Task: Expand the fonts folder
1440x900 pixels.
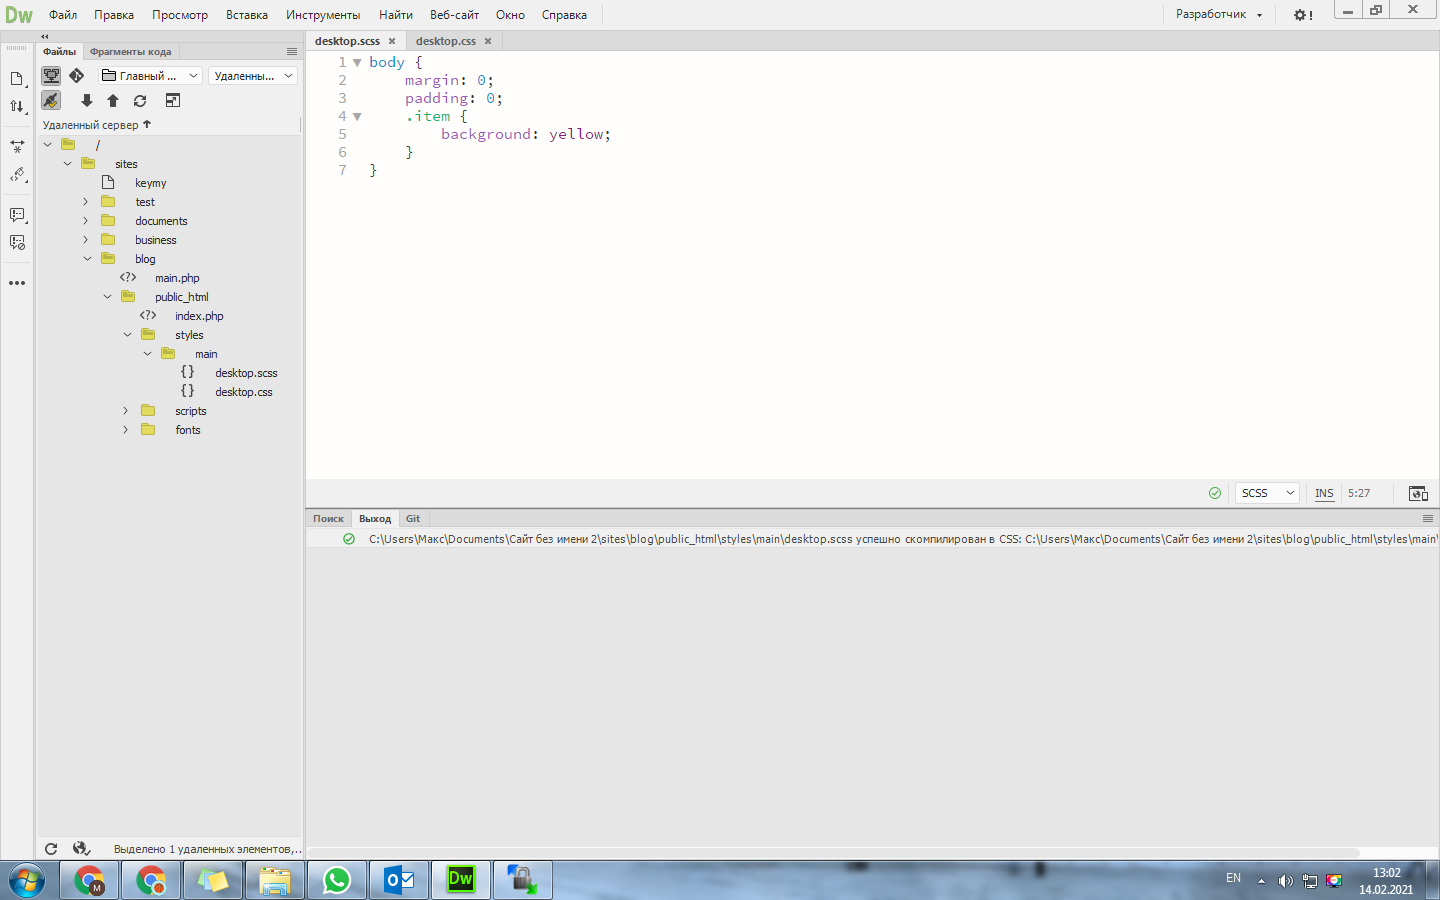Action: [126, 430]
